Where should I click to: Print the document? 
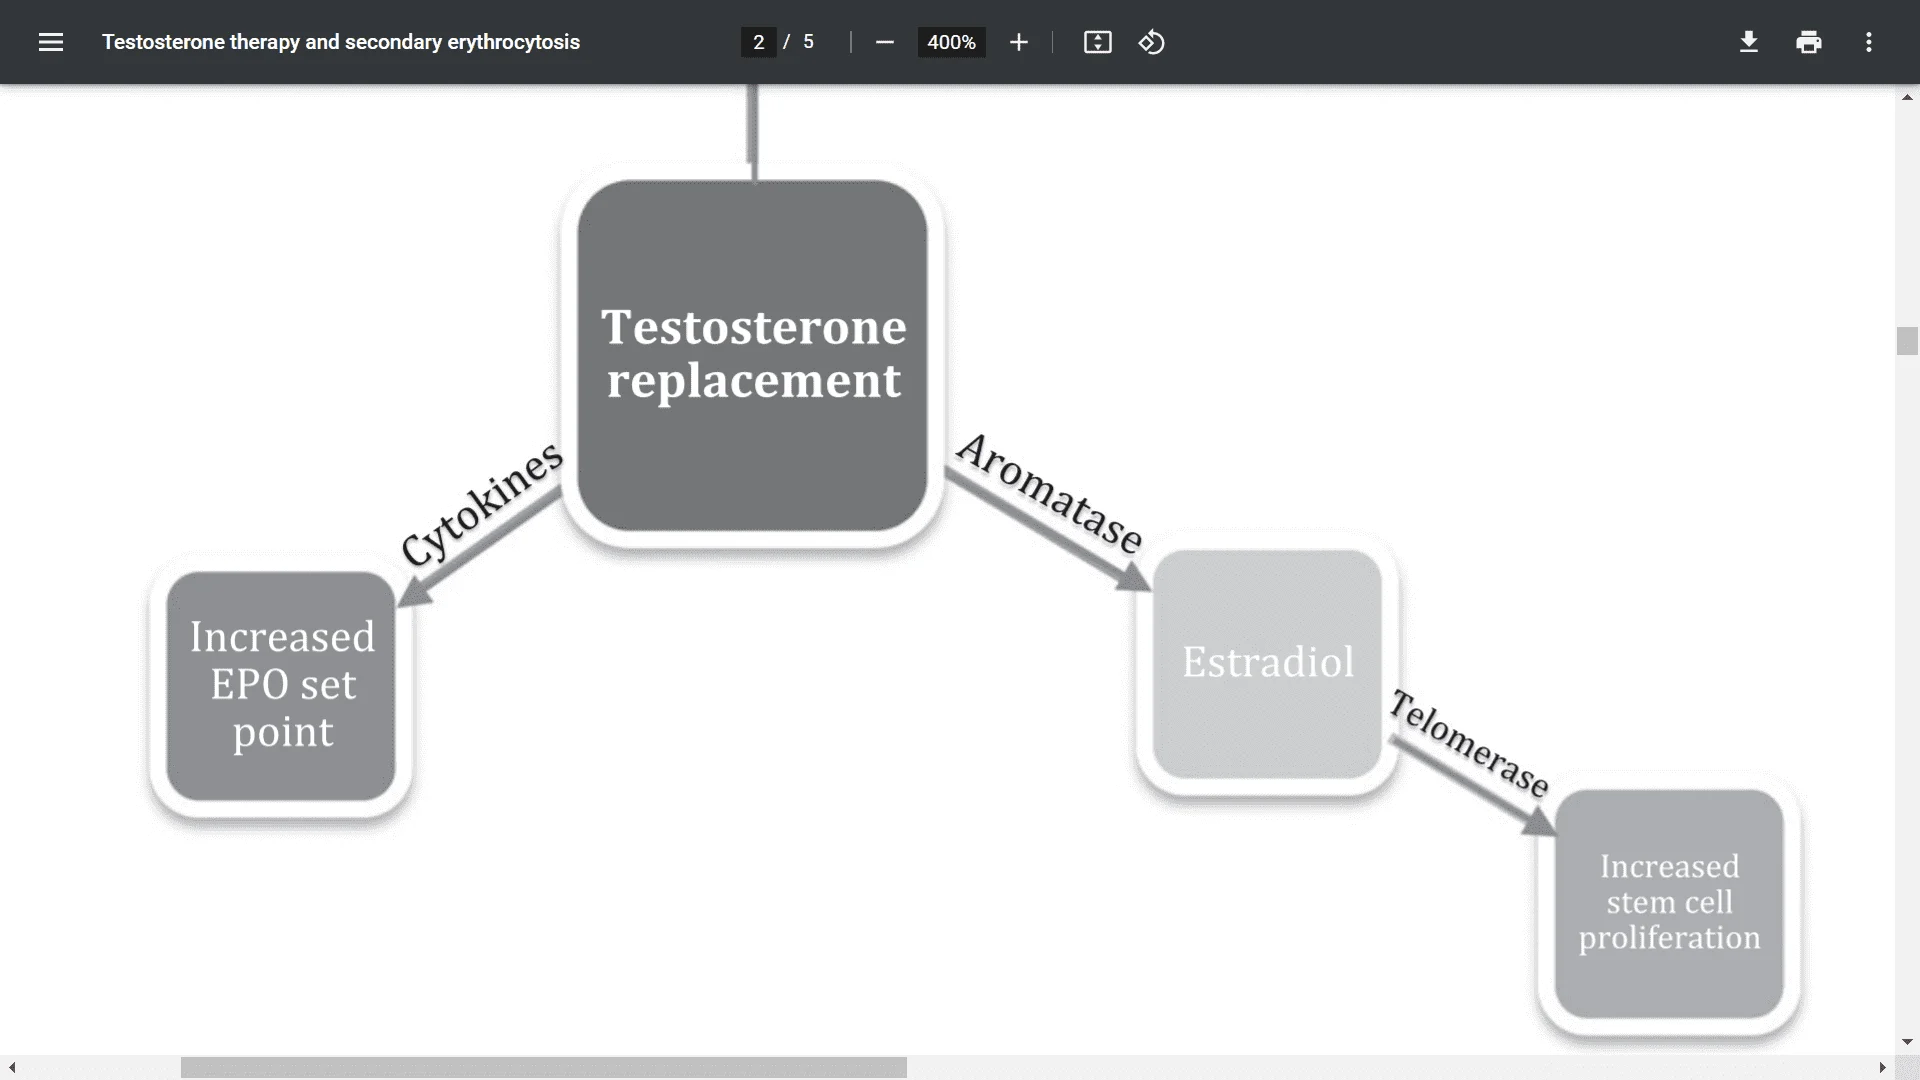click(1809, 42)
